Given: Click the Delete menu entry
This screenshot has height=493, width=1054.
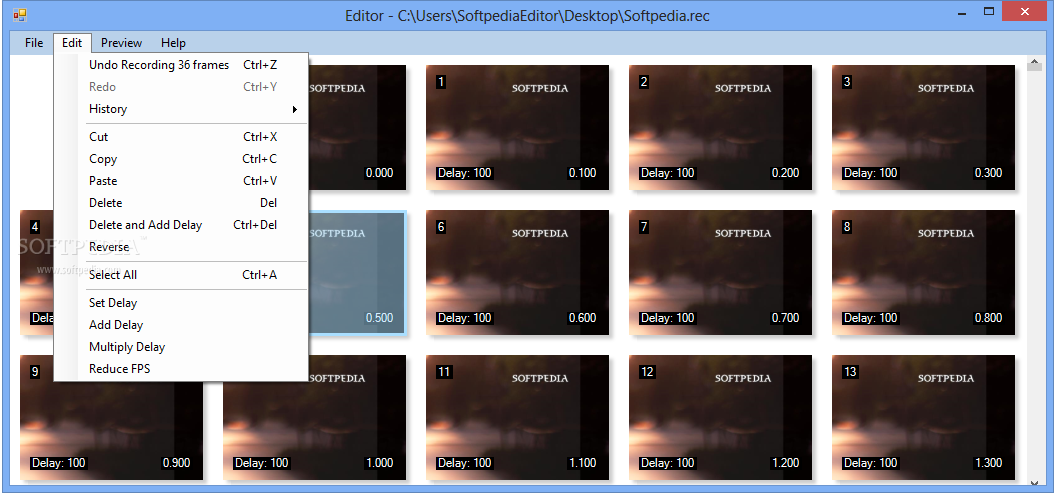Looking at the screenshot, I should 181,203.
